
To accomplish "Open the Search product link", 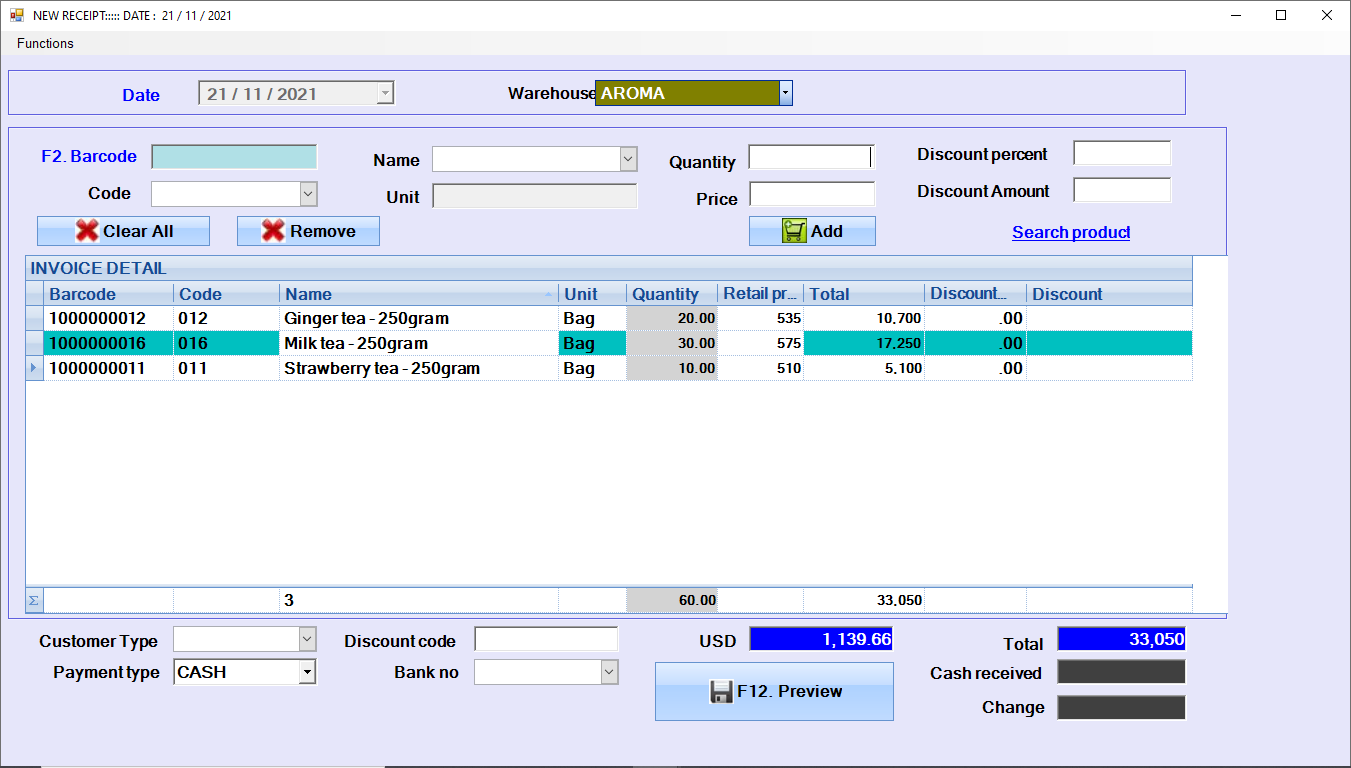I will [x=1071, y=232].
